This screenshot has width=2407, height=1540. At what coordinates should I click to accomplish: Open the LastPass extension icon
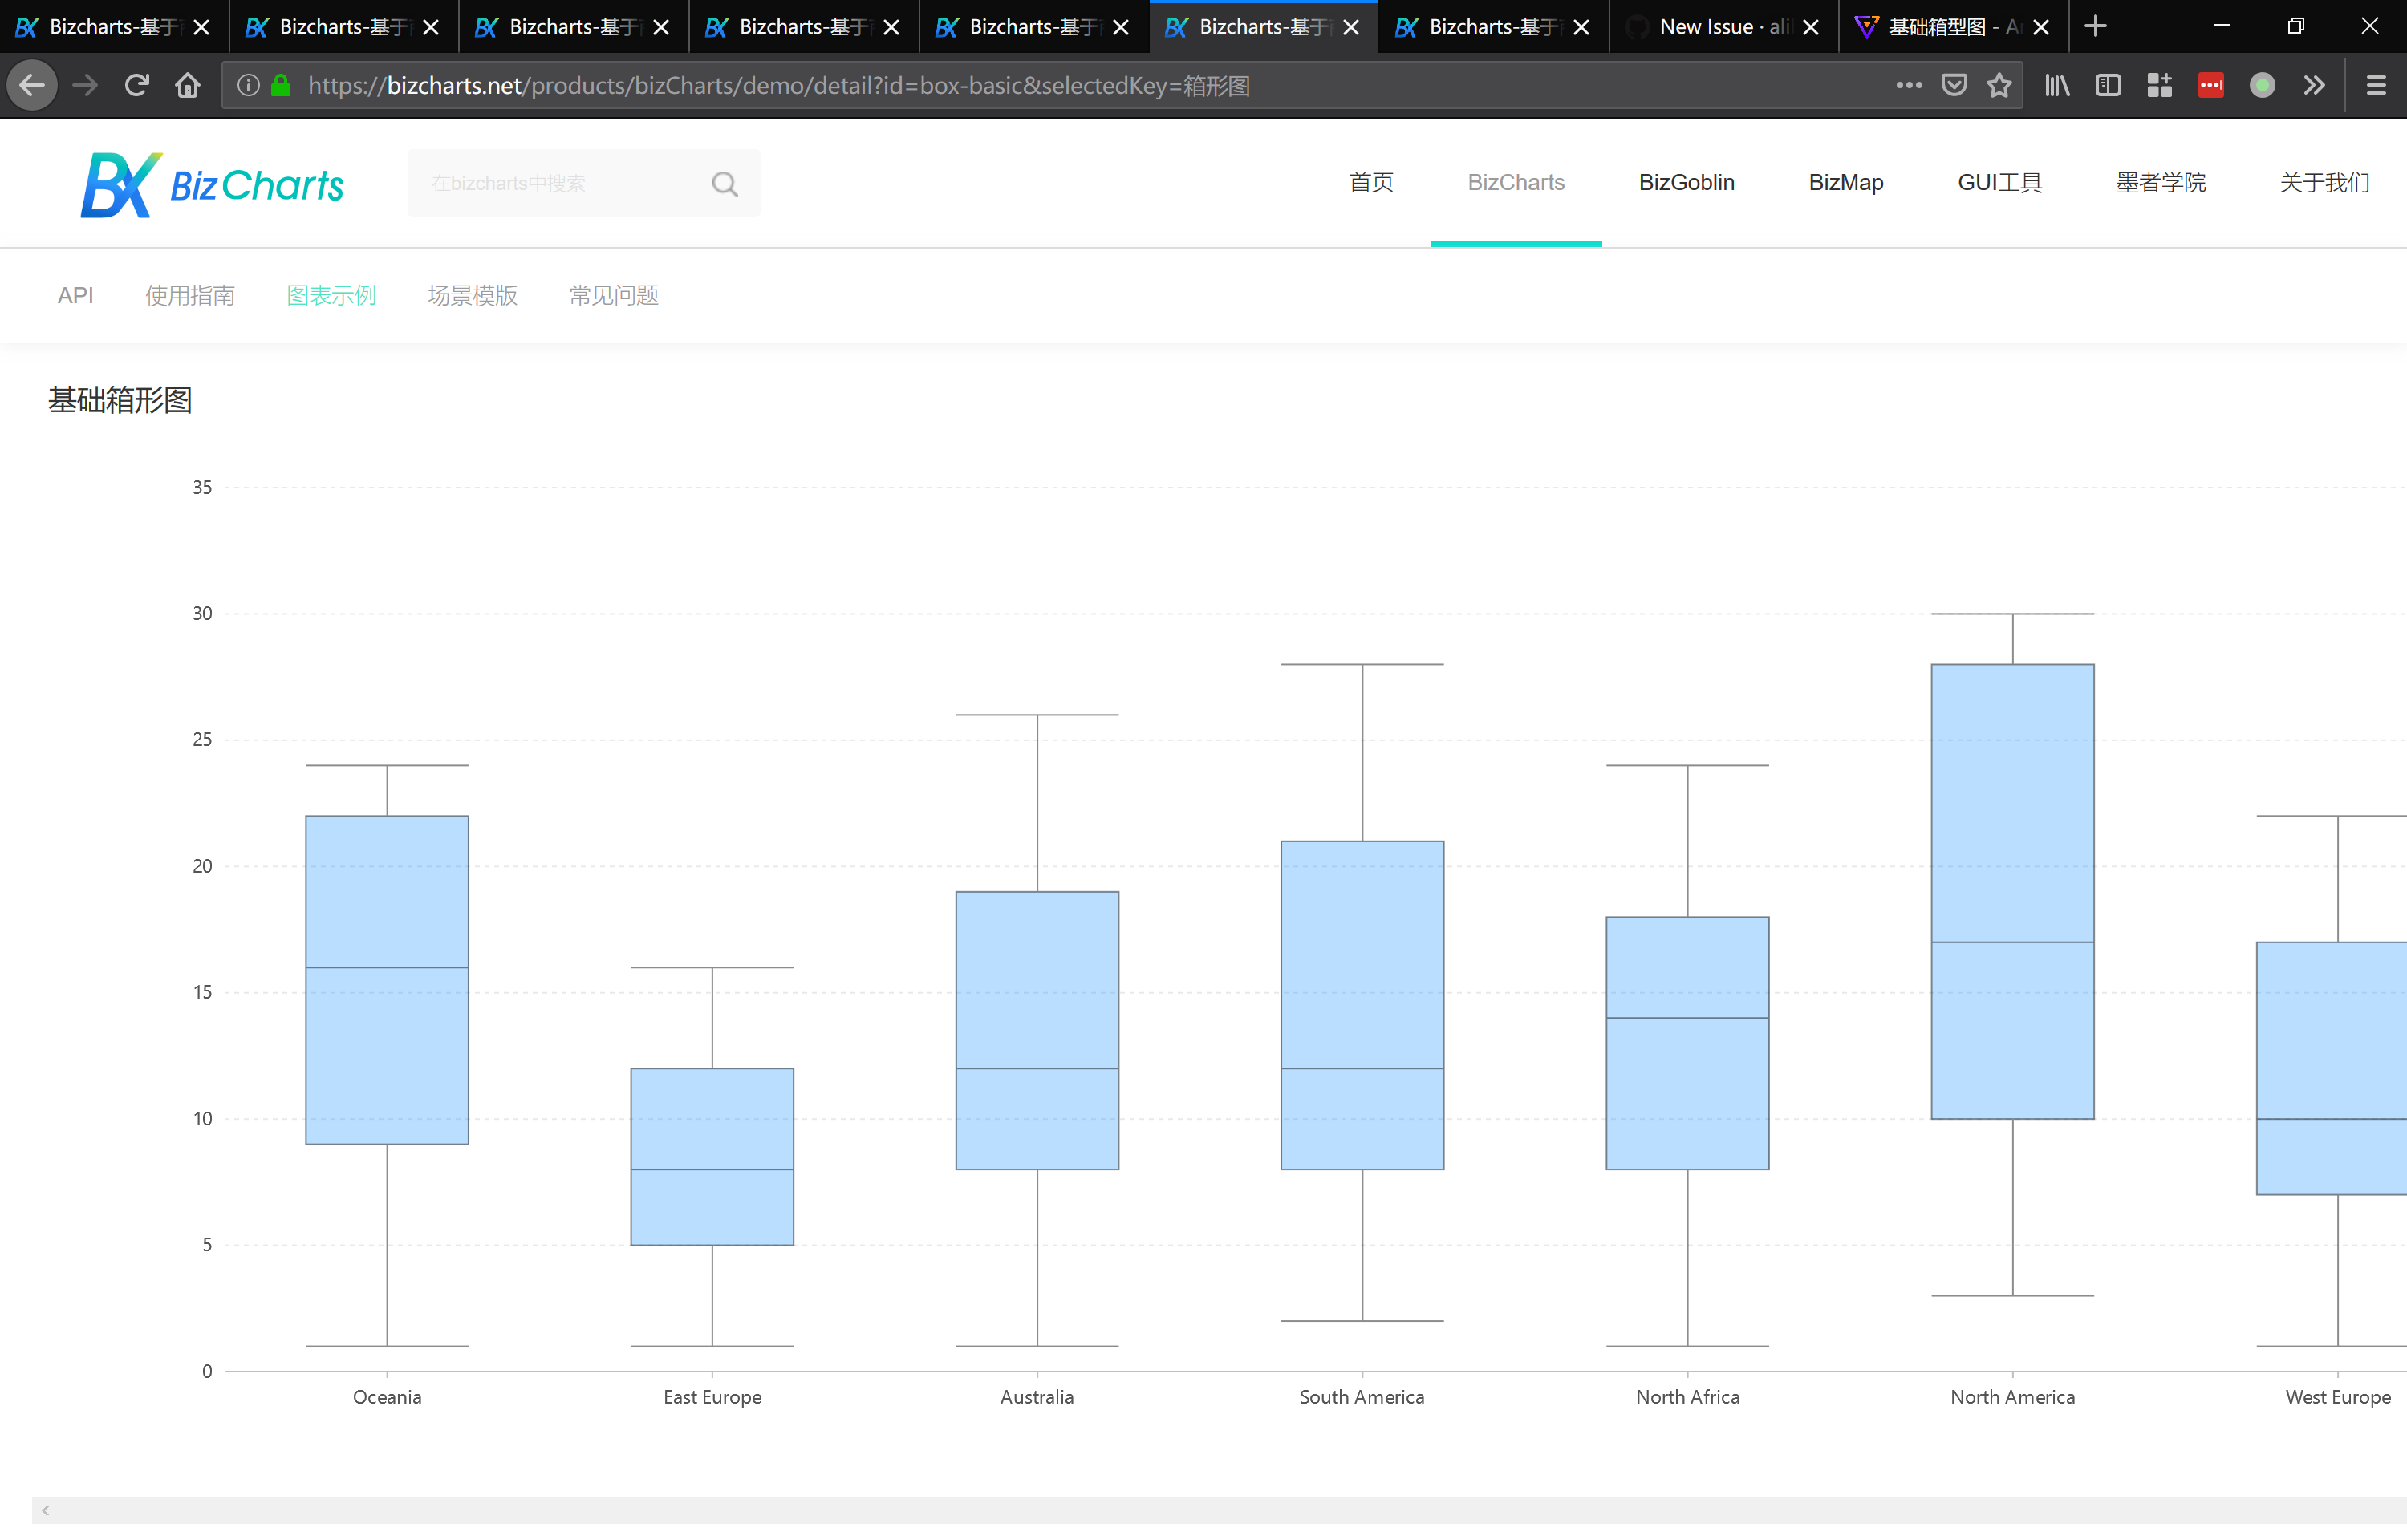point(2211,85)
